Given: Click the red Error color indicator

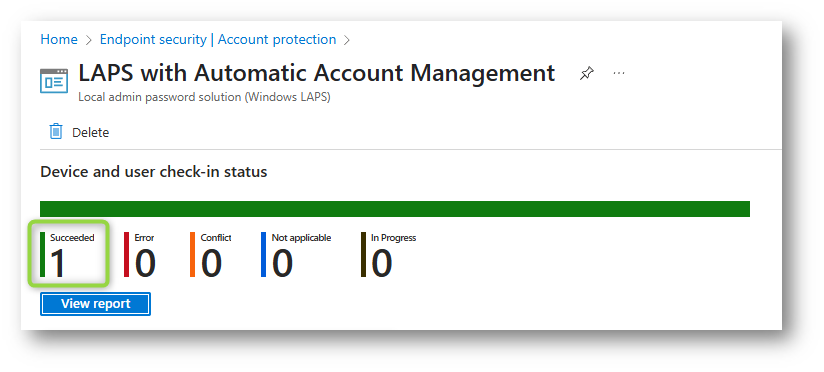Looking at the screenshot, I should pyautogui.click(x=126, y=254).
